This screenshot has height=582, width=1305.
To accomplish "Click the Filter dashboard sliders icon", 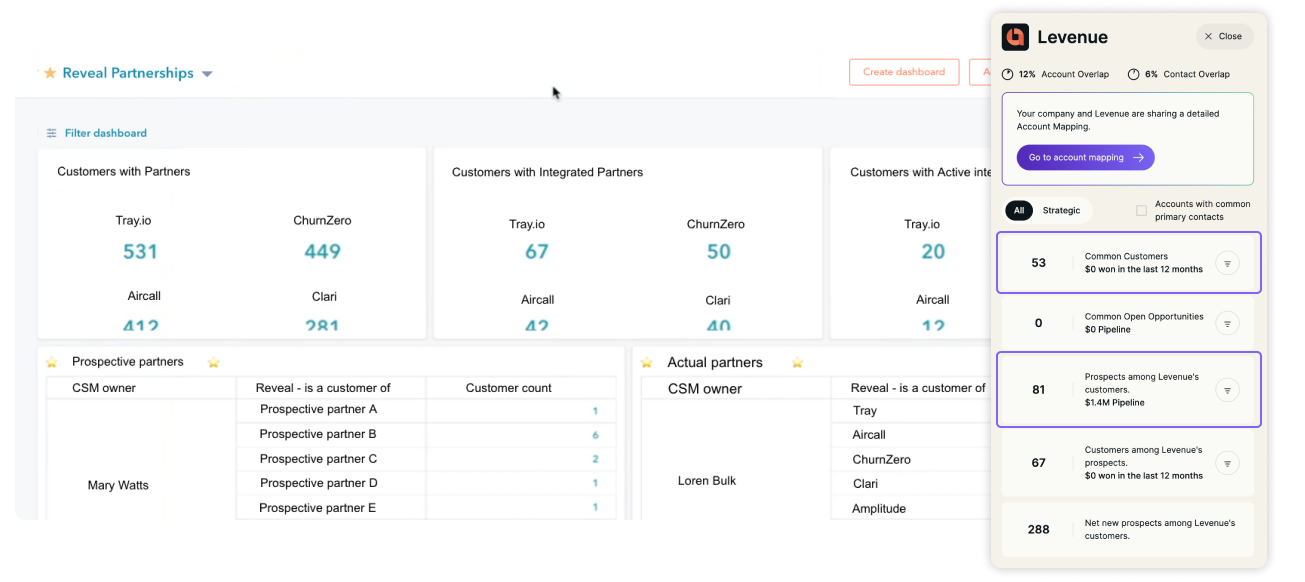I will [x=52, y=133].
